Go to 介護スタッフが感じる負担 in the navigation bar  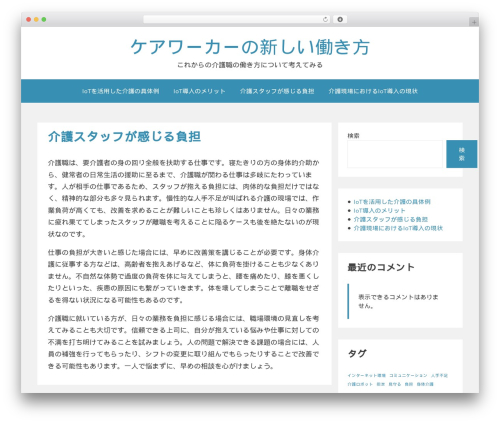point(277,91)
